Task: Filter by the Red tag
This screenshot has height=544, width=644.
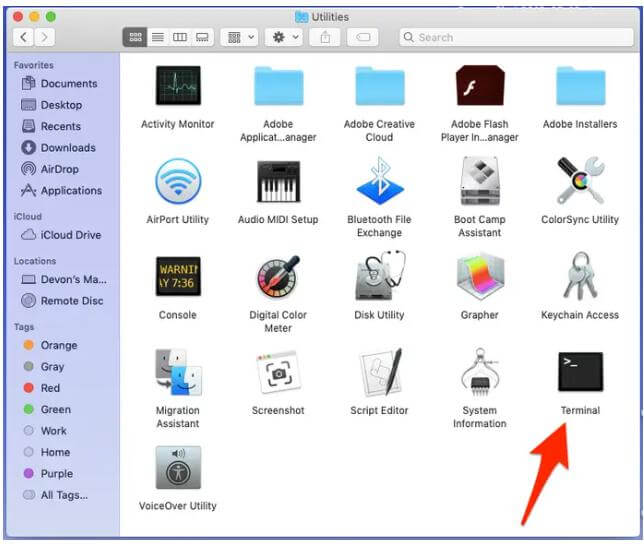Action: (x=42, y=388)
